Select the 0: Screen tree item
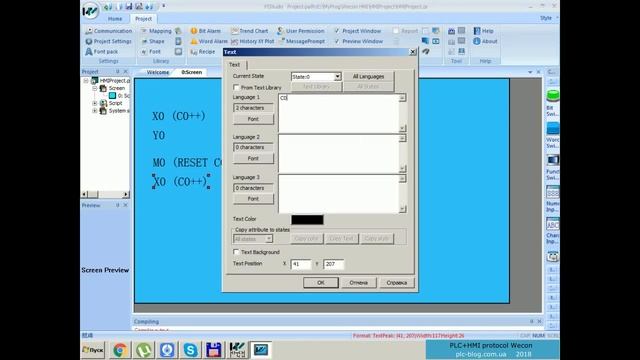Screen dimensions: 640x360 tap(119, 96)
